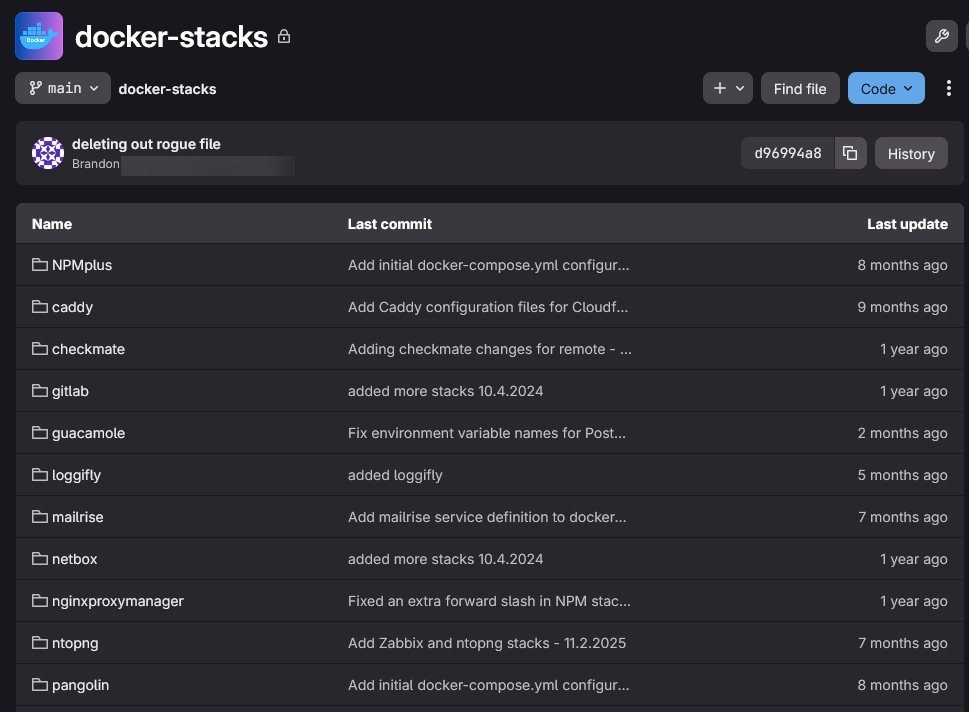The image size is (969, 712).
Task: Click the checkmate folder icon
Action: pyautogui.click(x=40, y=349)
